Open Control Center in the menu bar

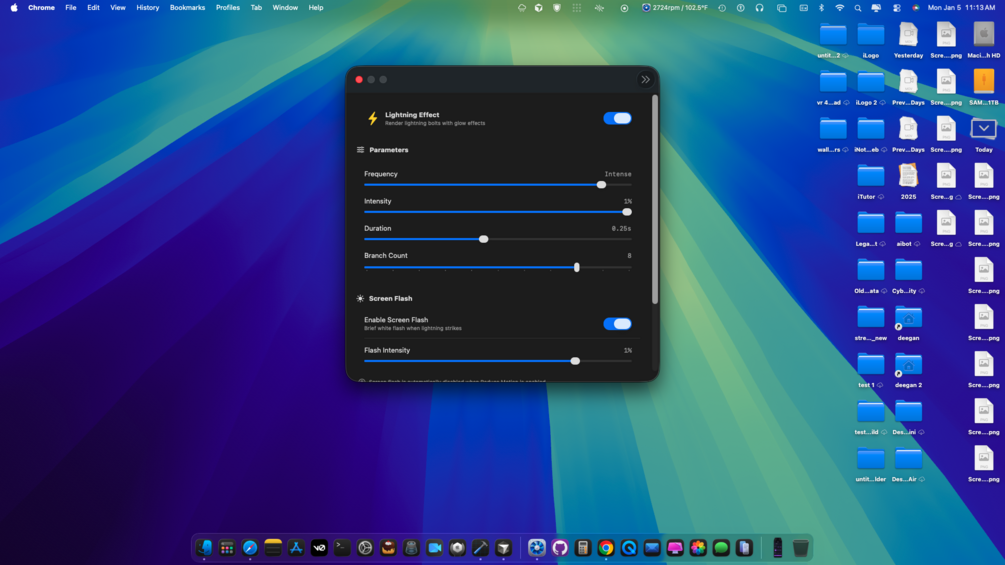pos(897,8)
